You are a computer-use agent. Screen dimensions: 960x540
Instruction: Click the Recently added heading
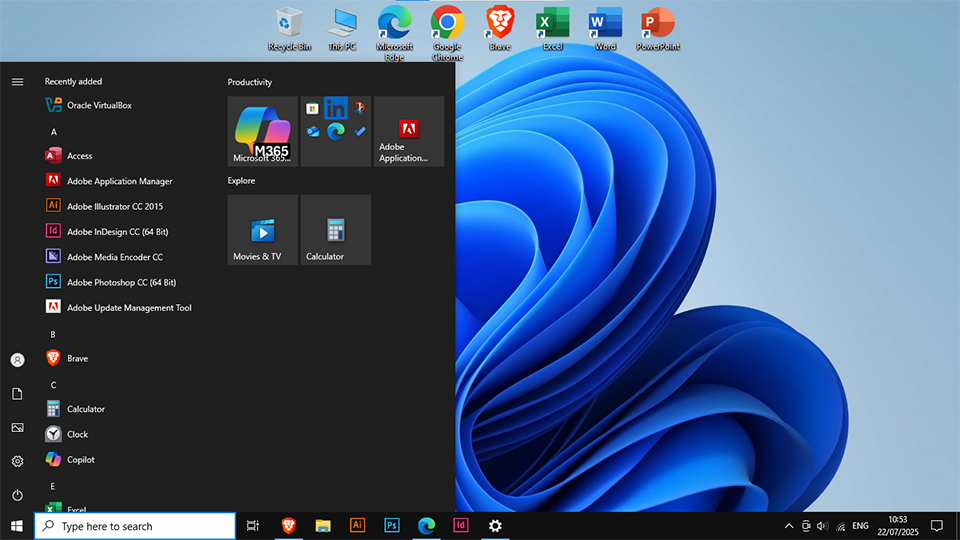(x=73, y=81)
